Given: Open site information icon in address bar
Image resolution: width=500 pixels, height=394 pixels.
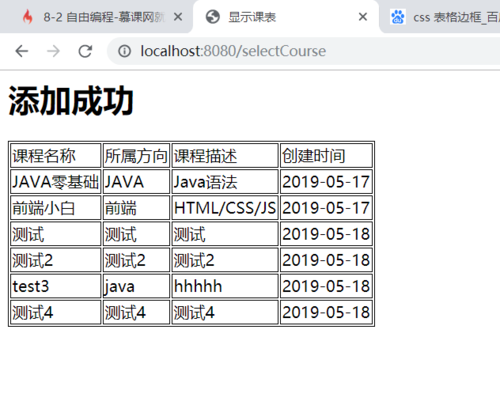Looking at the screenshot, I should point(125,51).
